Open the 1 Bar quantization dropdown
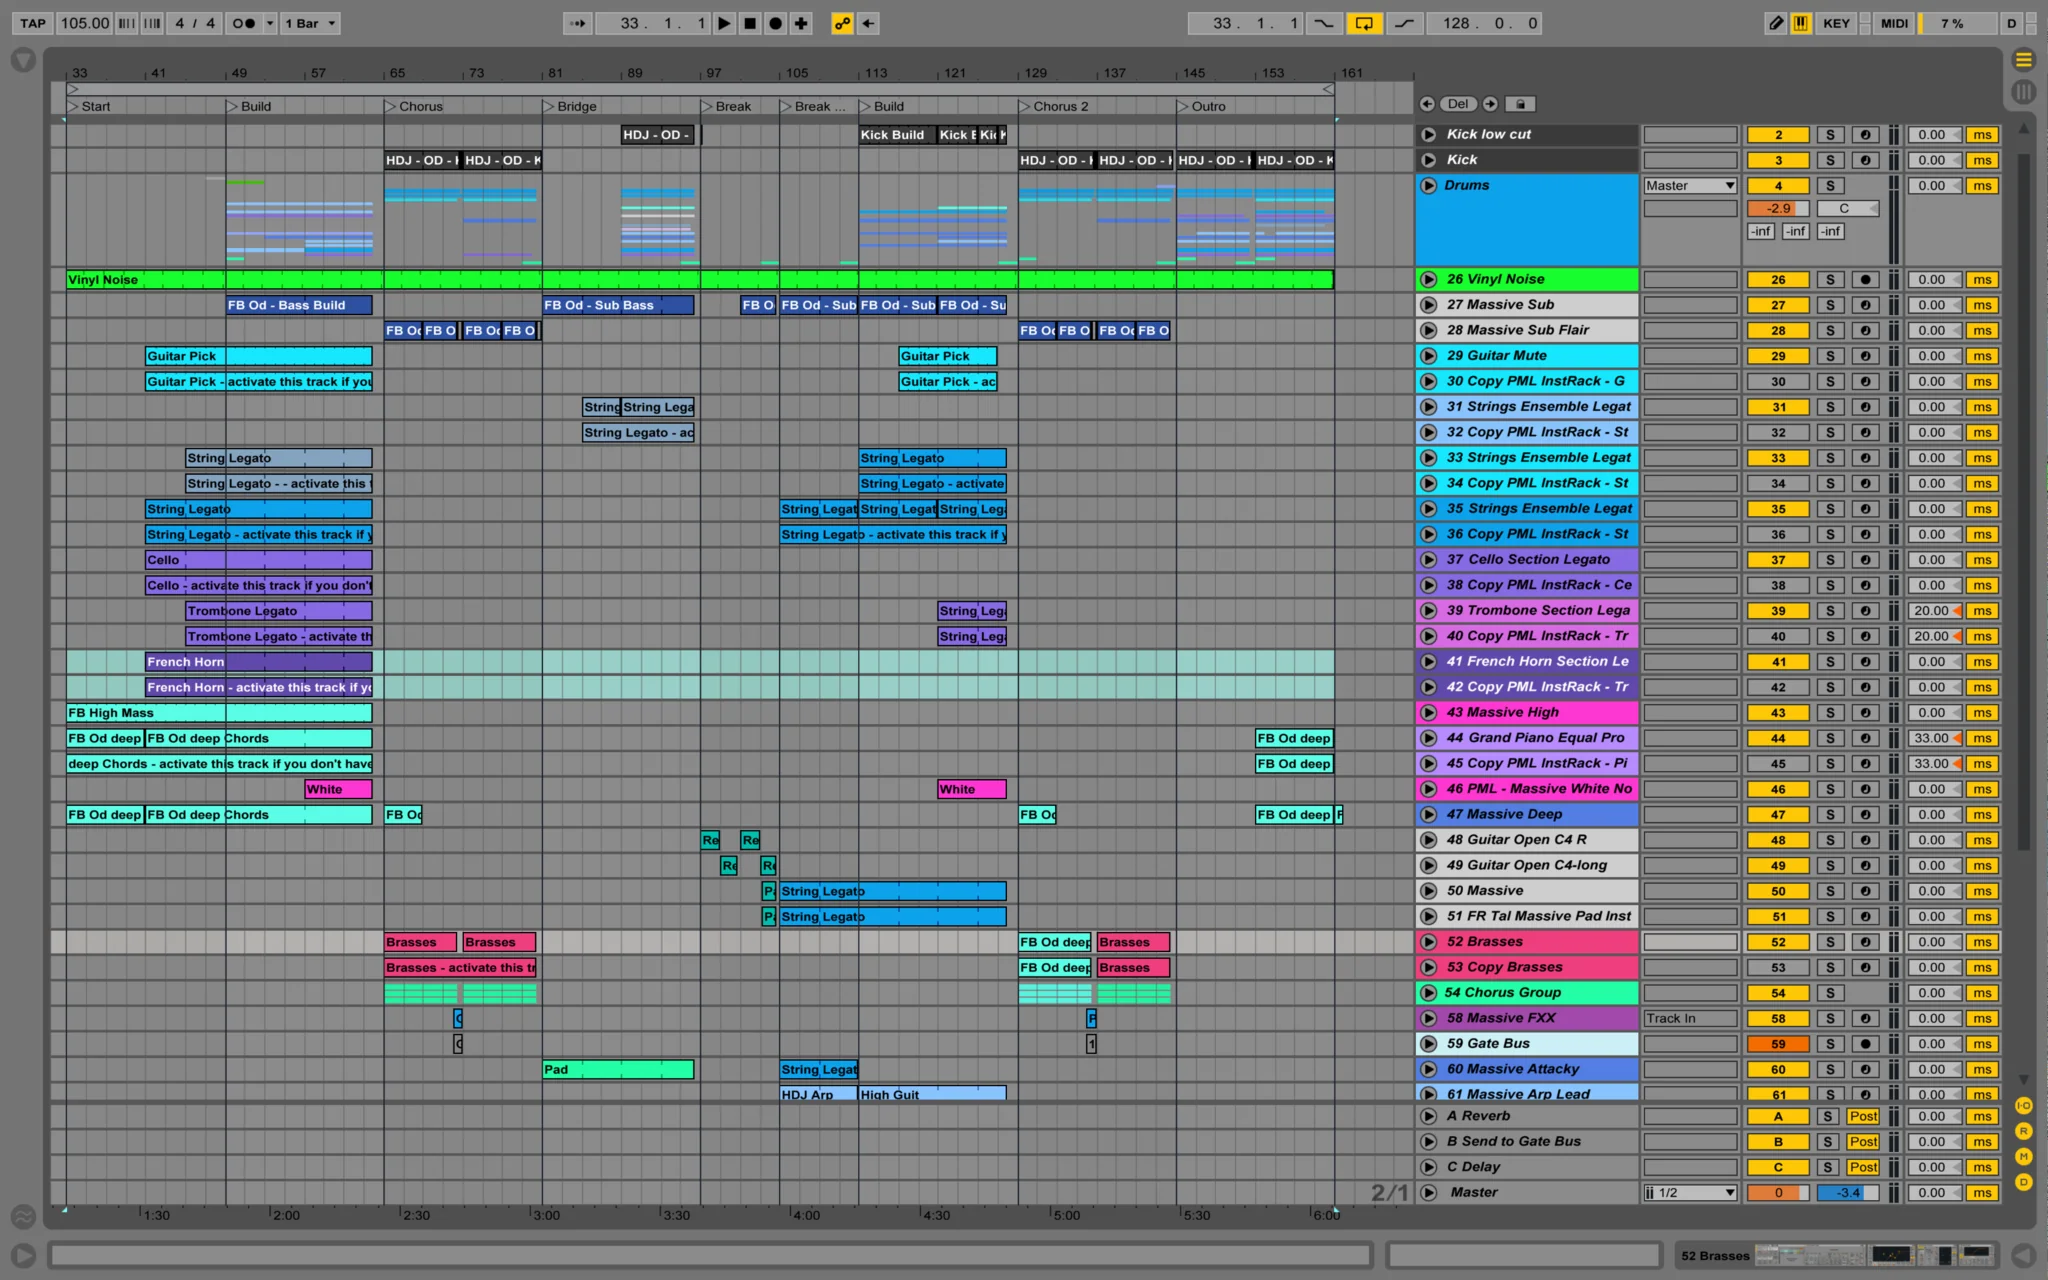The width and height of the screenshot is (2048, 1280). pyautogui.click(x=310, y=23)
